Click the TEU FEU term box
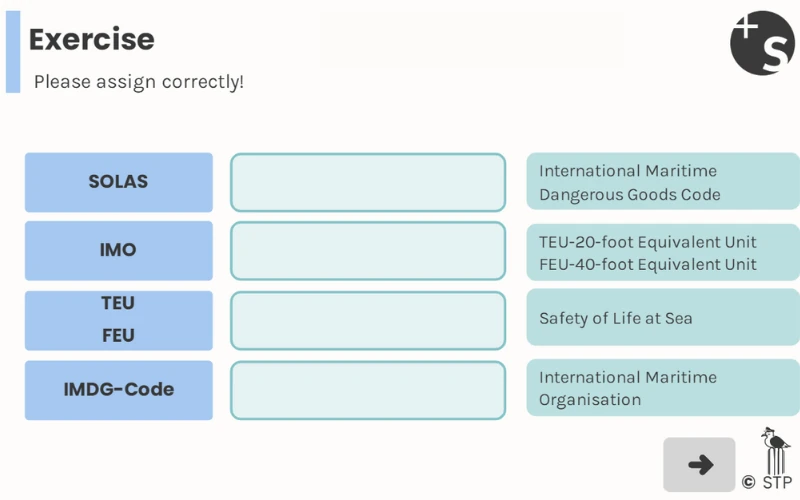800x500 pixels. click(118, 320)
